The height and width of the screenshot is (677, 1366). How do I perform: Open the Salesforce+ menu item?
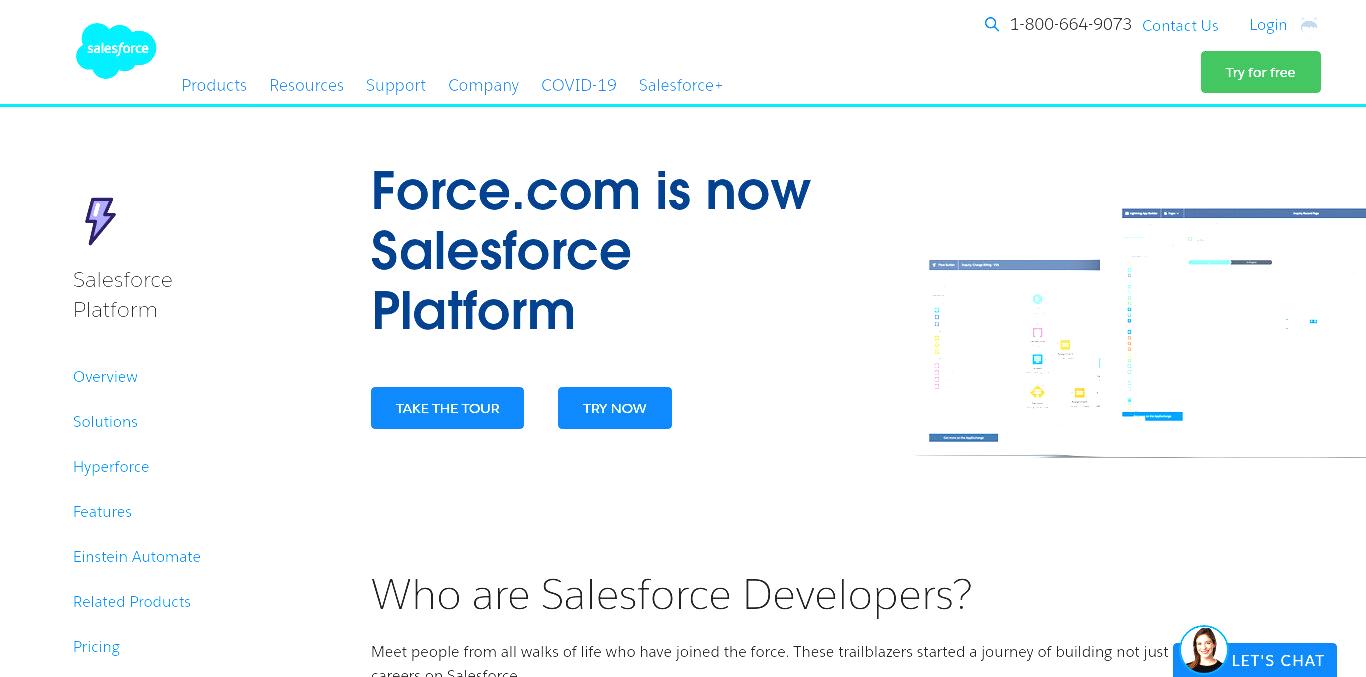coord(681,85)
